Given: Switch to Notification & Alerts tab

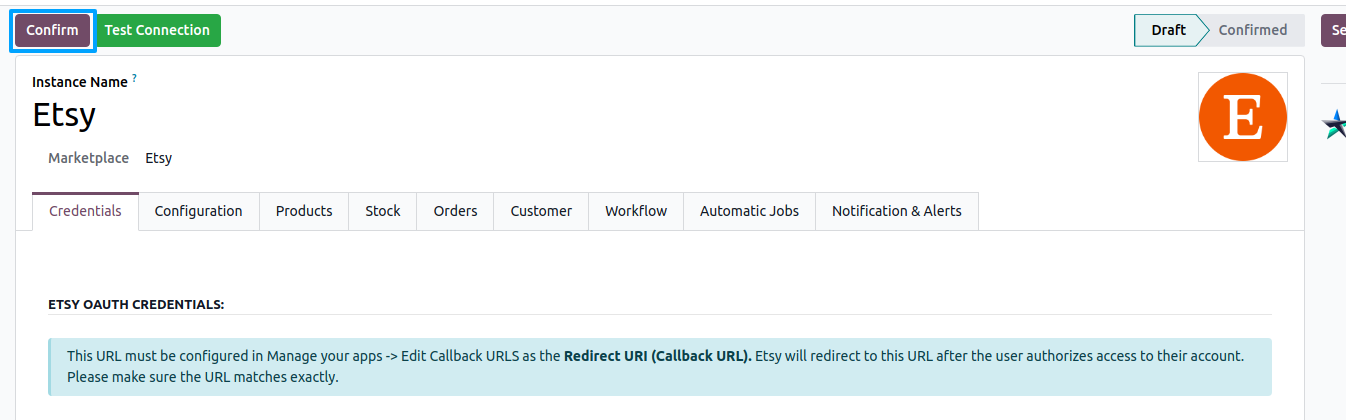Looking at the screenshot, I should (897, 211).
